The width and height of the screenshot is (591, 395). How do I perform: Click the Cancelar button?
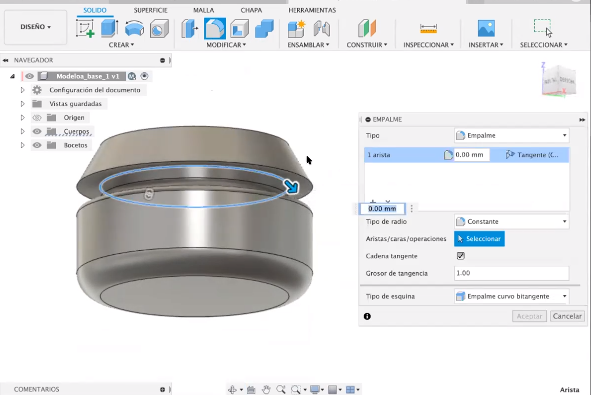(567, 316)
